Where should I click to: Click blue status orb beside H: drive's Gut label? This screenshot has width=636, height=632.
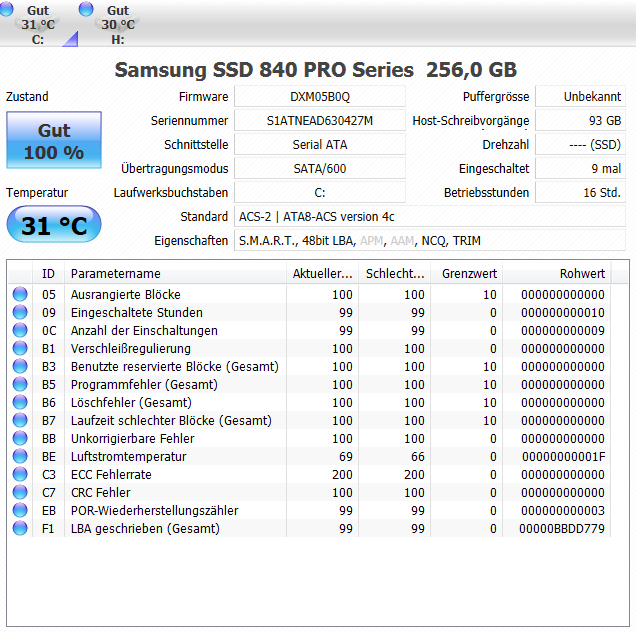pos(86,9)
